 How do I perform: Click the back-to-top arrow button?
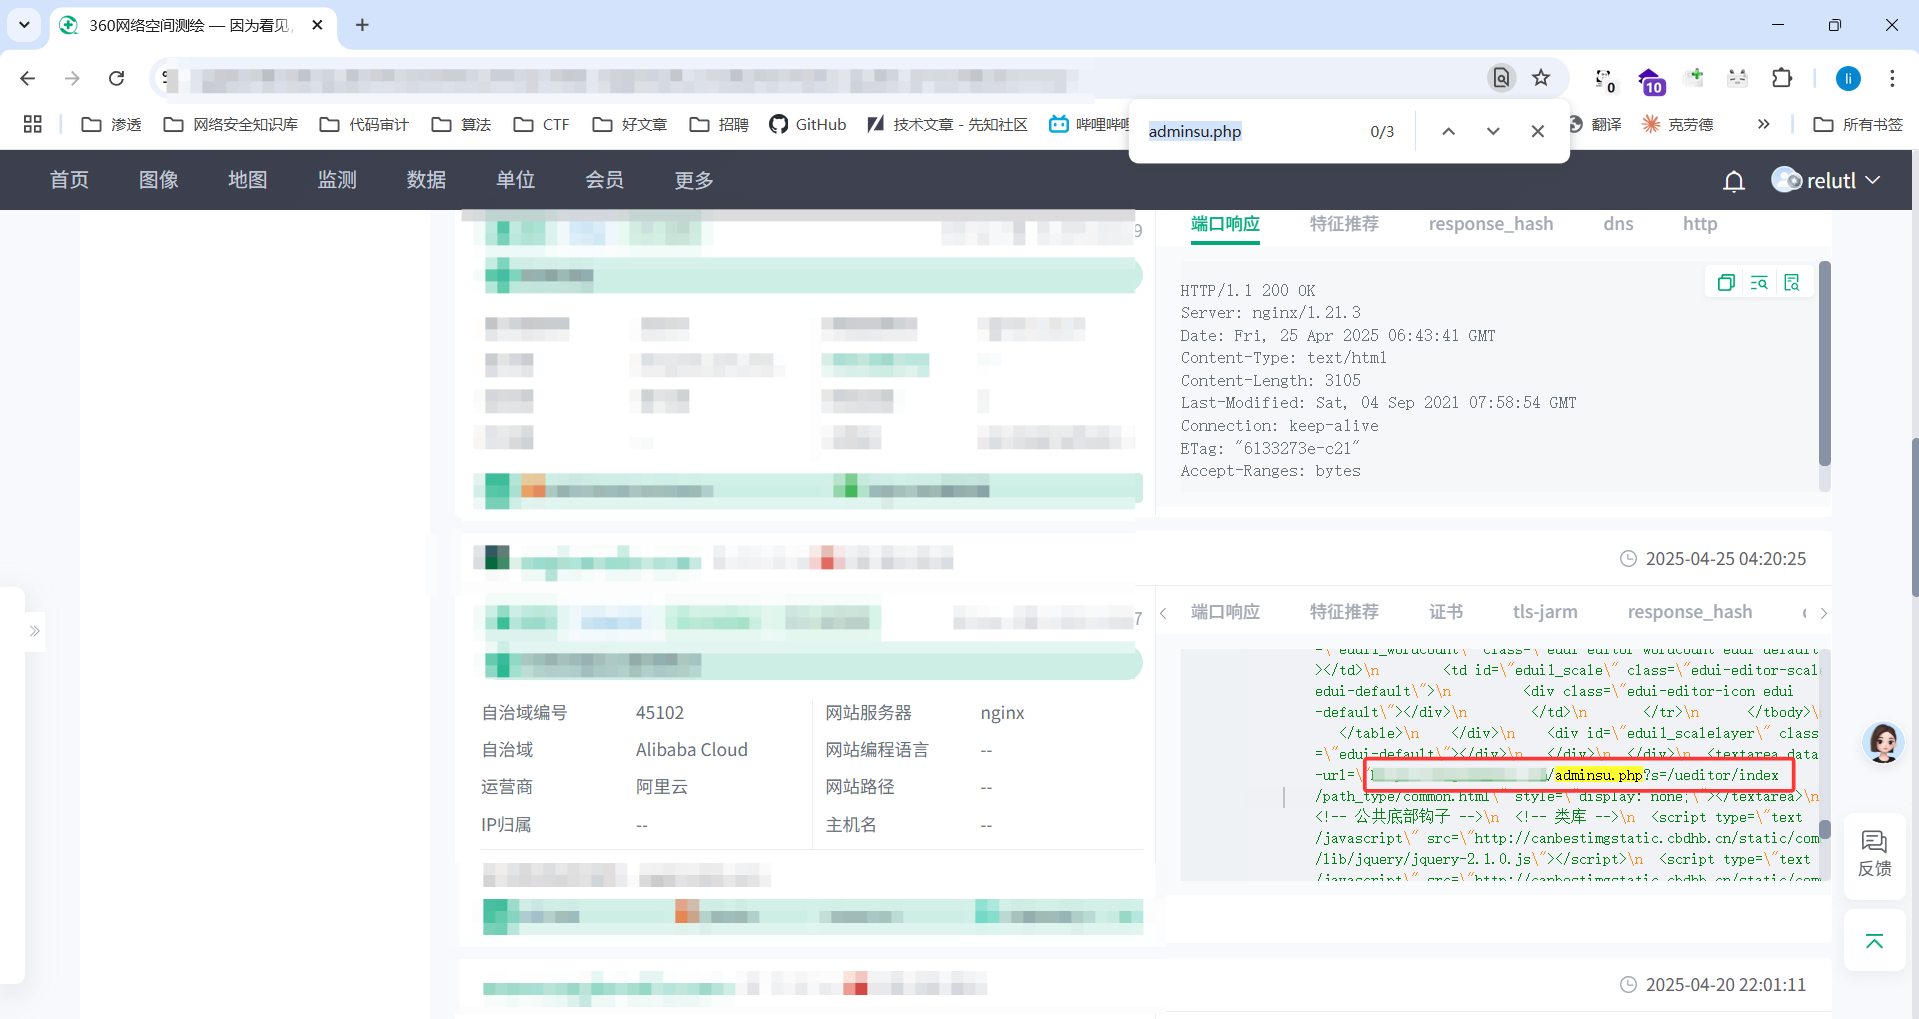[1874, 941]
